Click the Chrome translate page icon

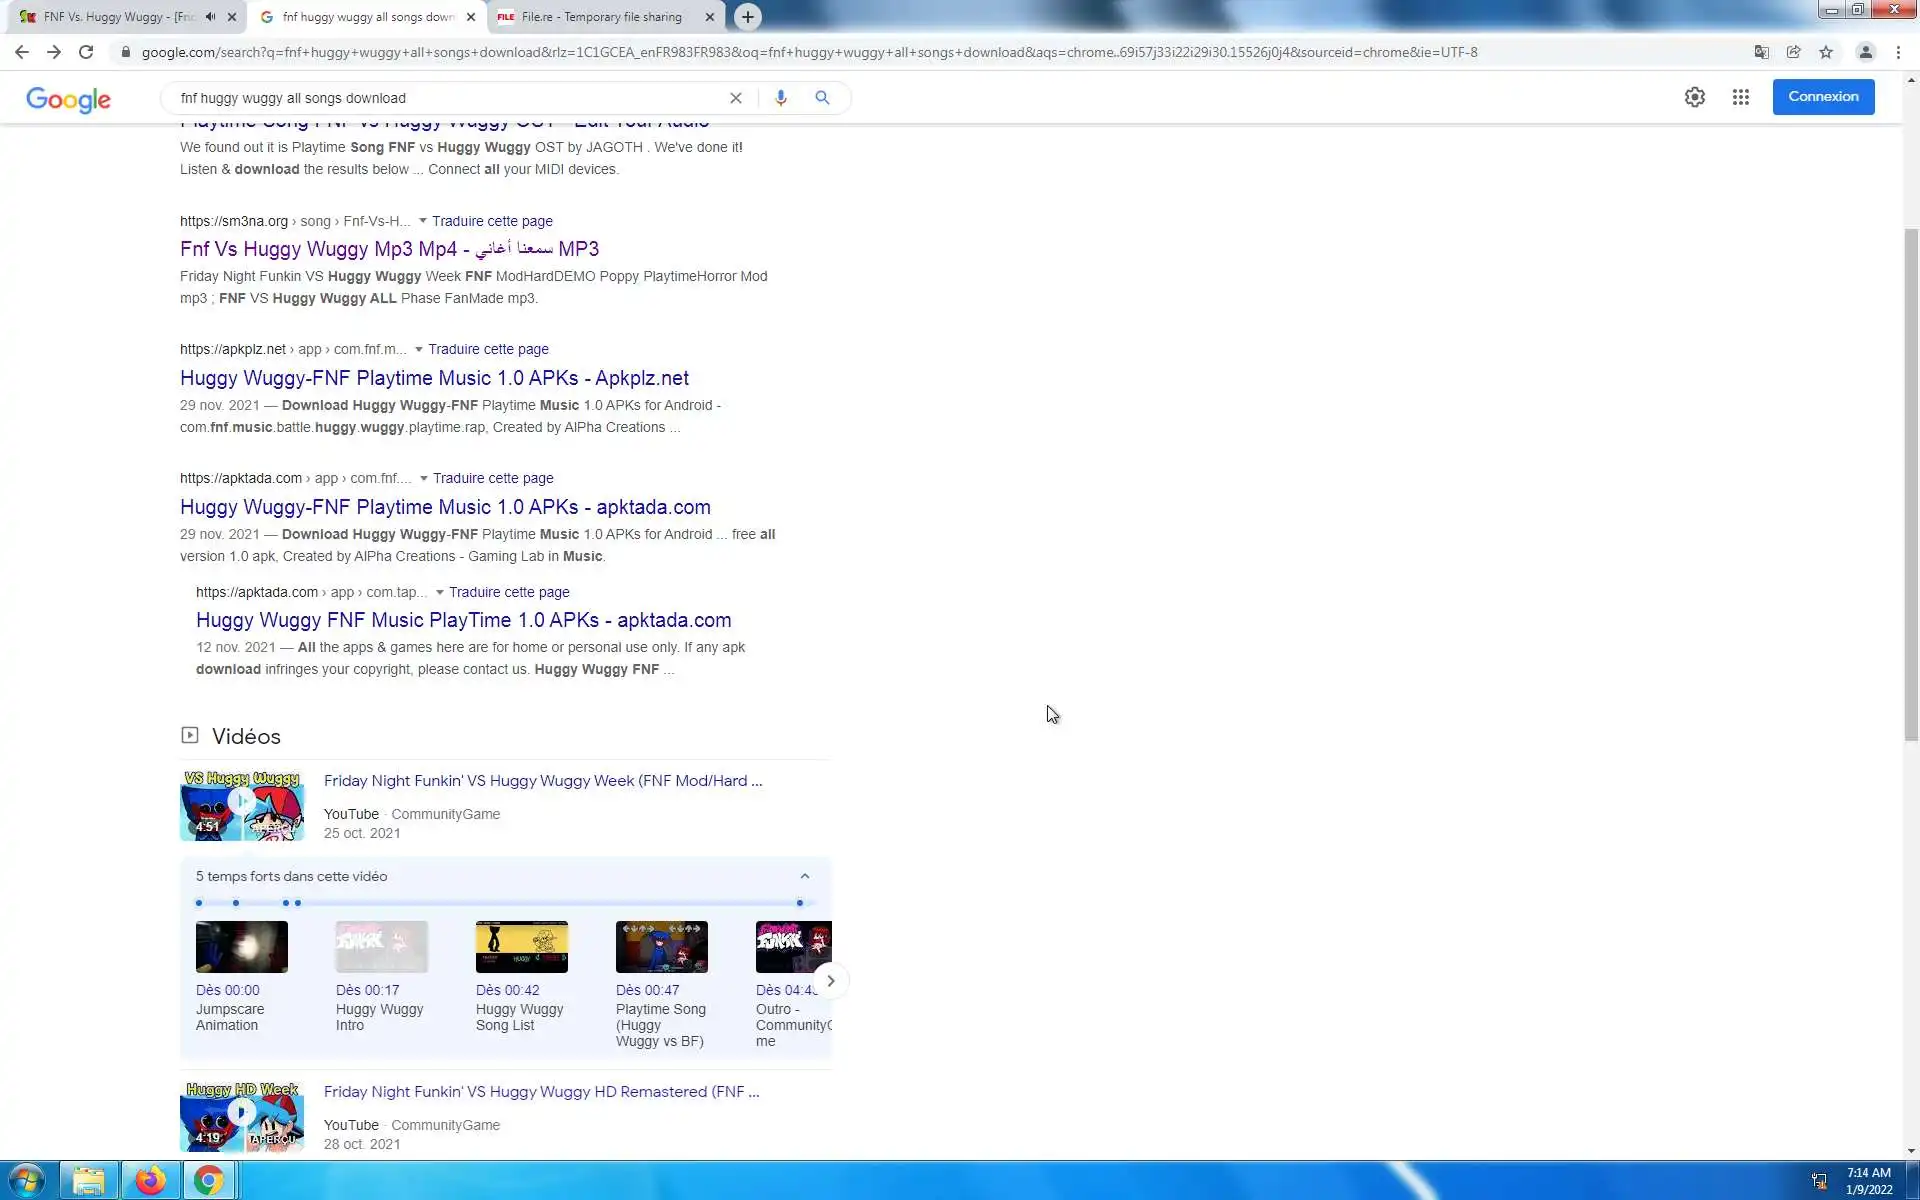1761,52
